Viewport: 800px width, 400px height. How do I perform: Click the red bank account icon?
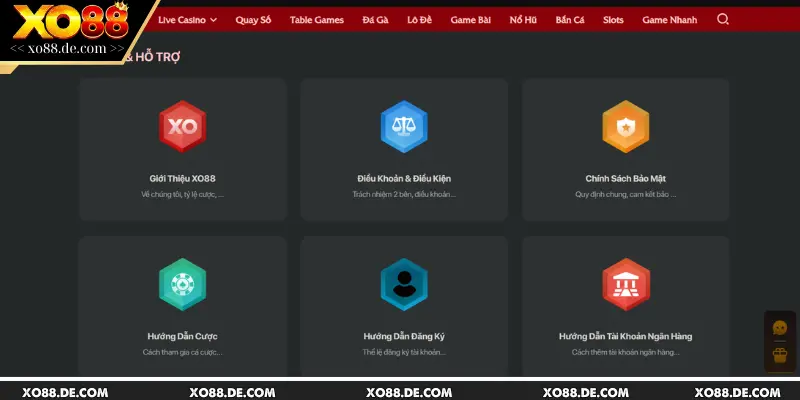626,284
